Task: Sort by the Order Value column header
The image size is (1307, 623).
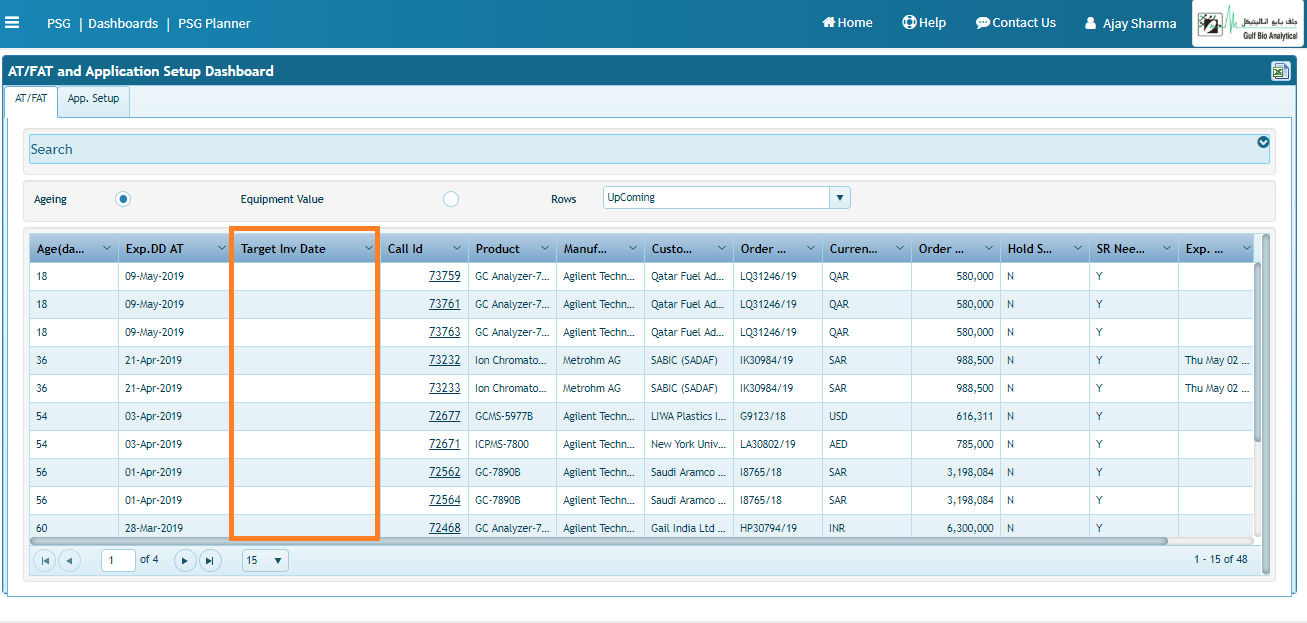Action: tap(955, 249)
